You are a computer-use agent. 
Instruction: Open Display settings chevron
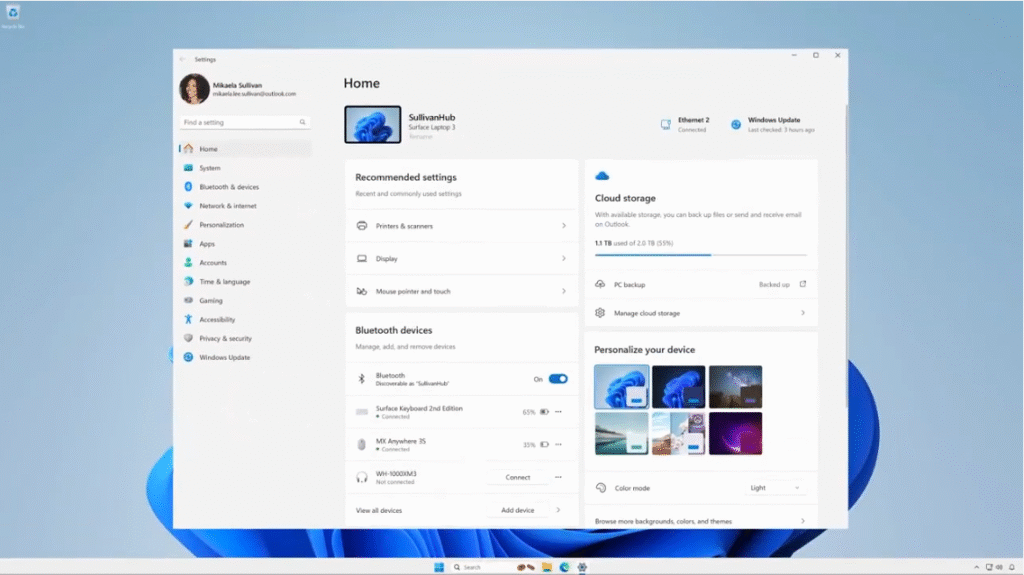(x=564, y=258)
